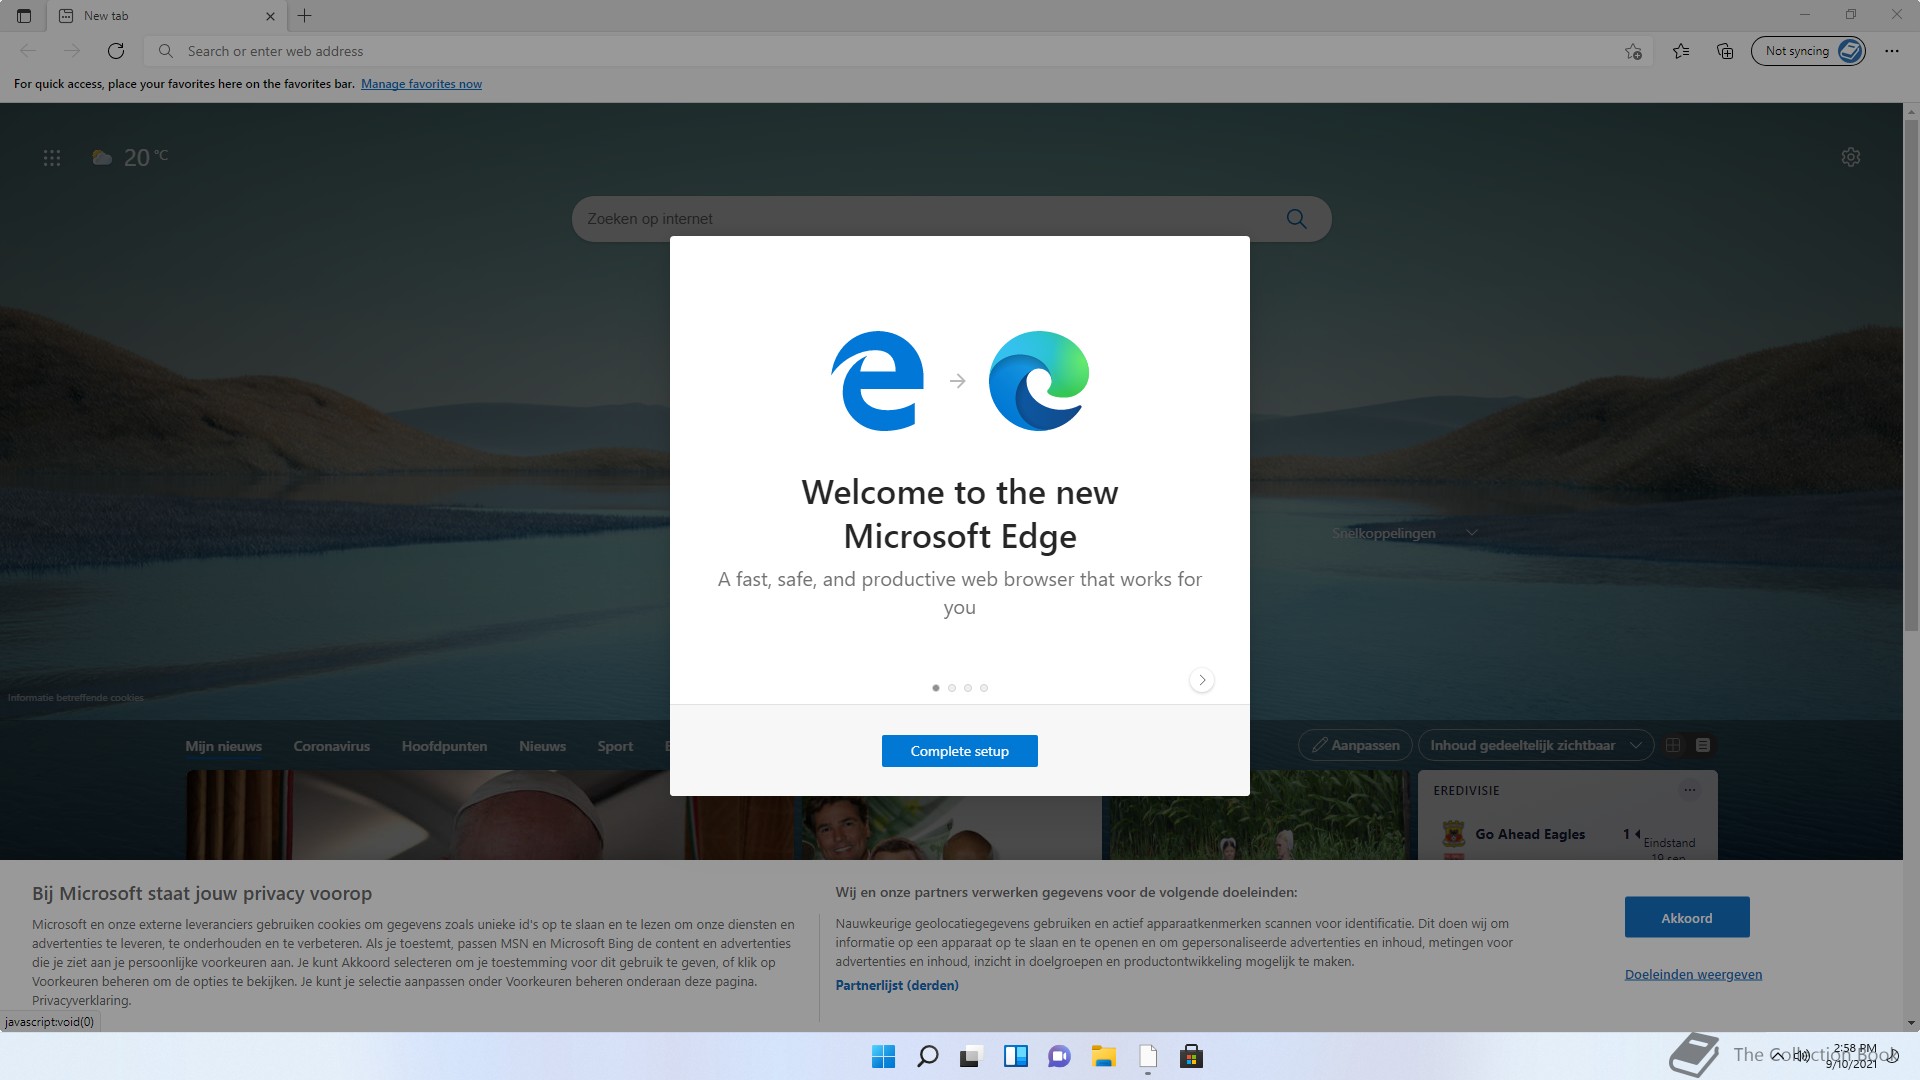Focus the Search or enter web address bar

(900, 51)
